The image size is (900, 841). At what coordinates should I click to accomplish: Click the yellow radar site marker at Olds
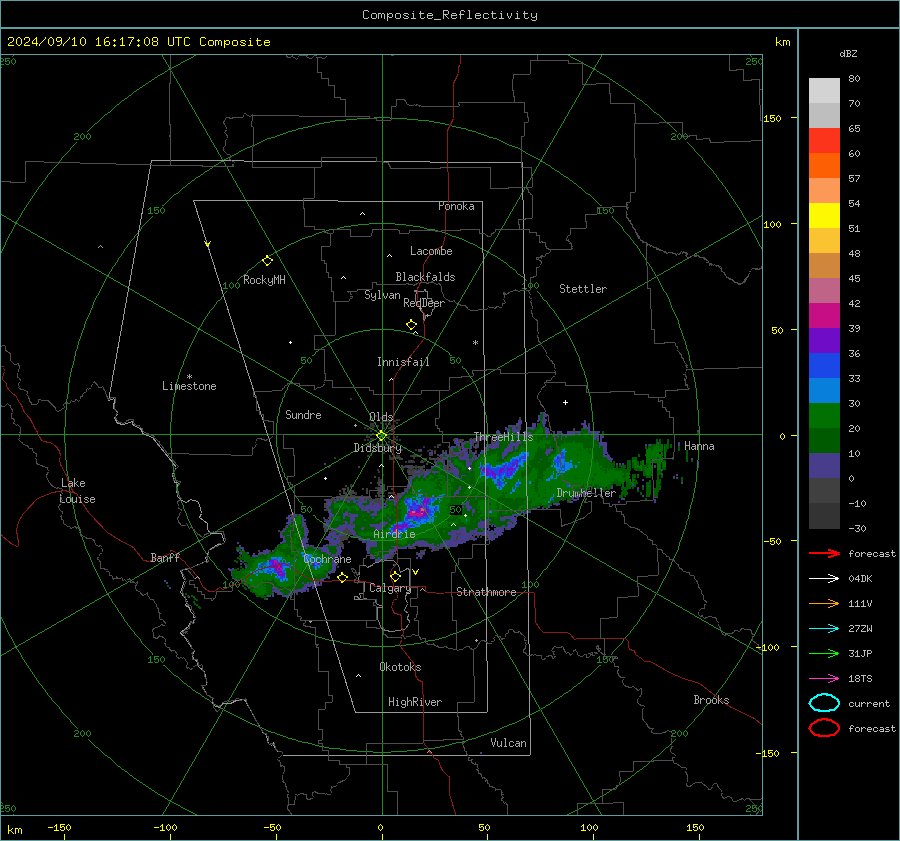click(x=381, y=436)
